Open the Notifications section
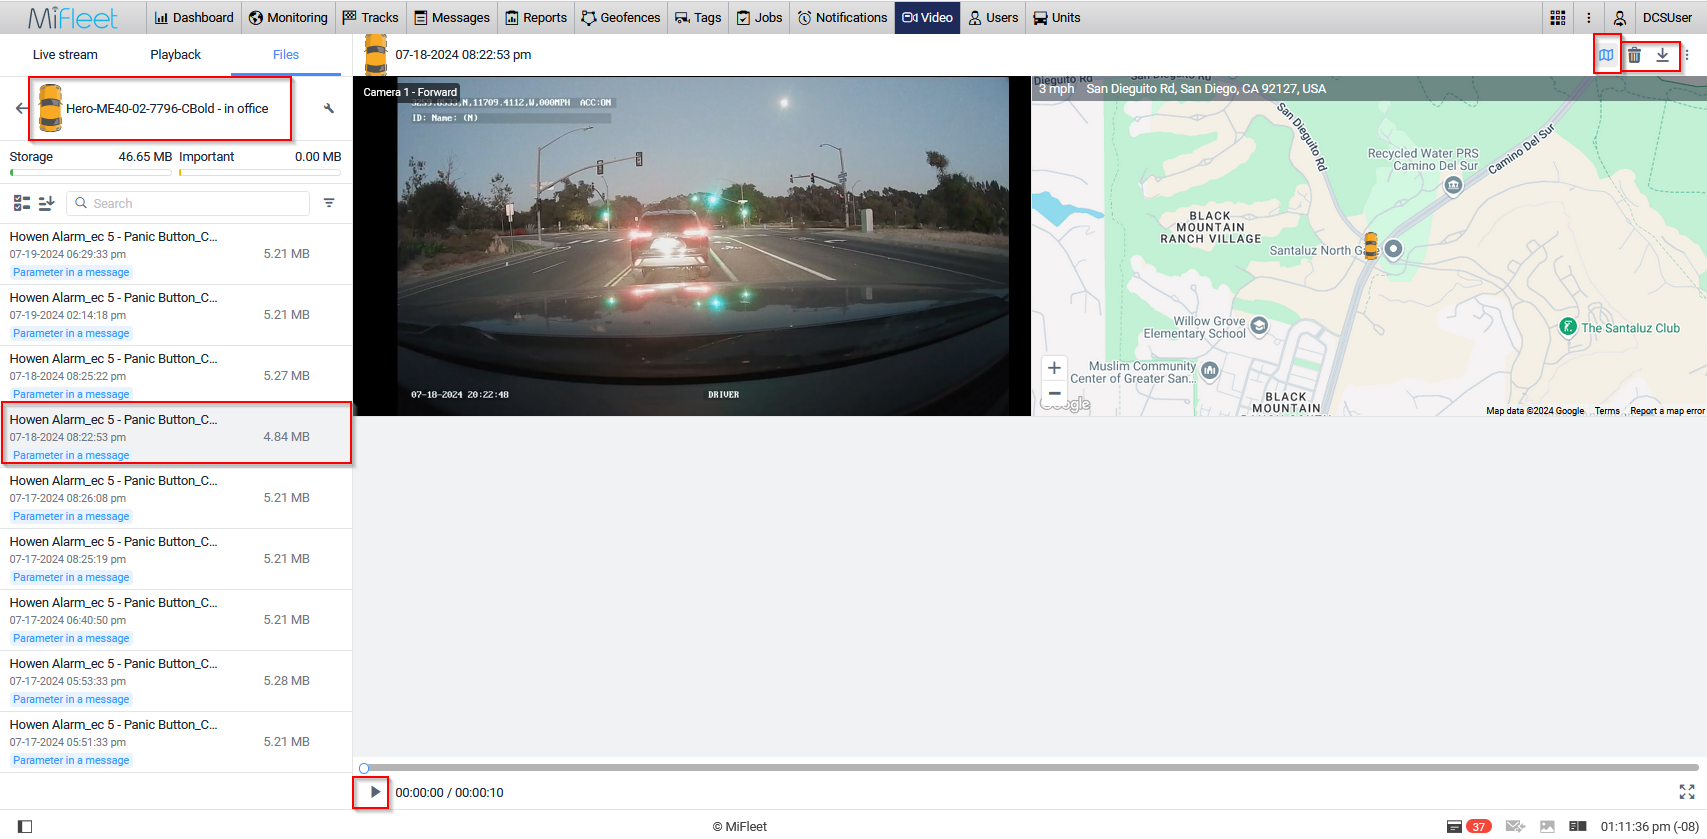The height and width of the screenshot is (839, 1707). [x=842, y=17]
